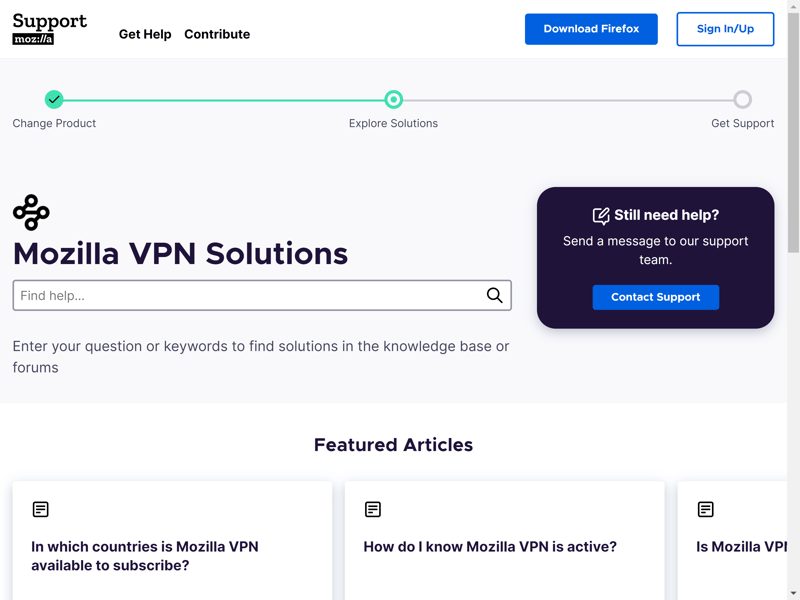Open How do I know Mozilla VPN is active
Screen dimensions: 800x600
490,546
